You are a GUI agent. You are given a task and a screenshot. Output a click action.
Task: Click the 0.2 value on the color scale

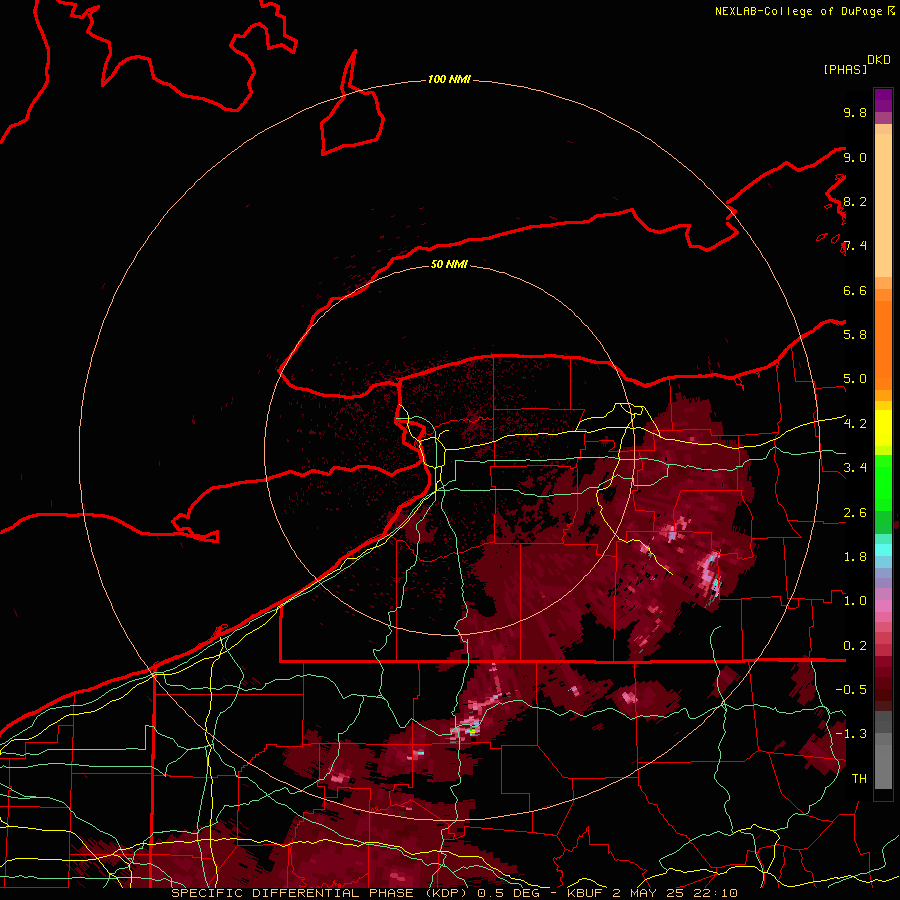(x=855, y=646)
